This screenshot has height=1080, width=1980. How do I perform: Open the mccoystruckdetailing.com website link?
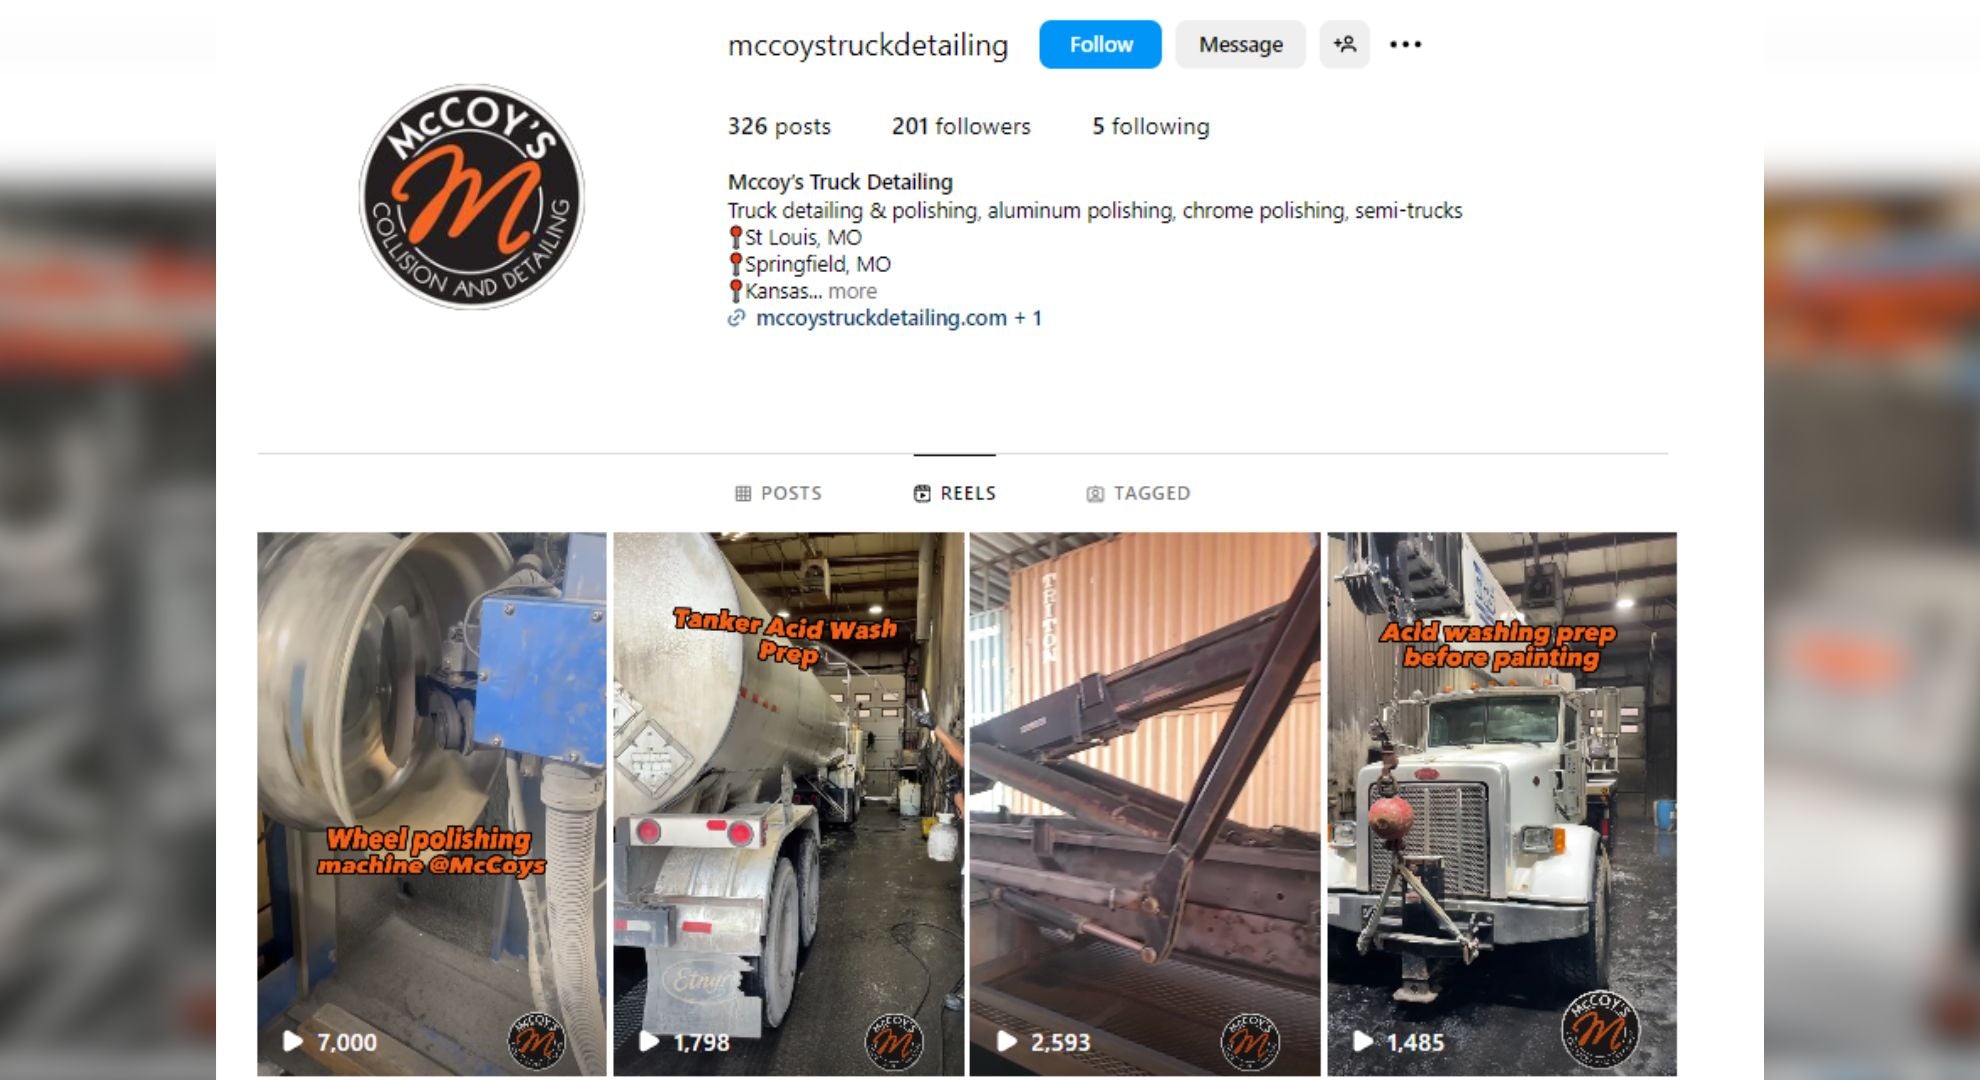(x=881, y=318)
